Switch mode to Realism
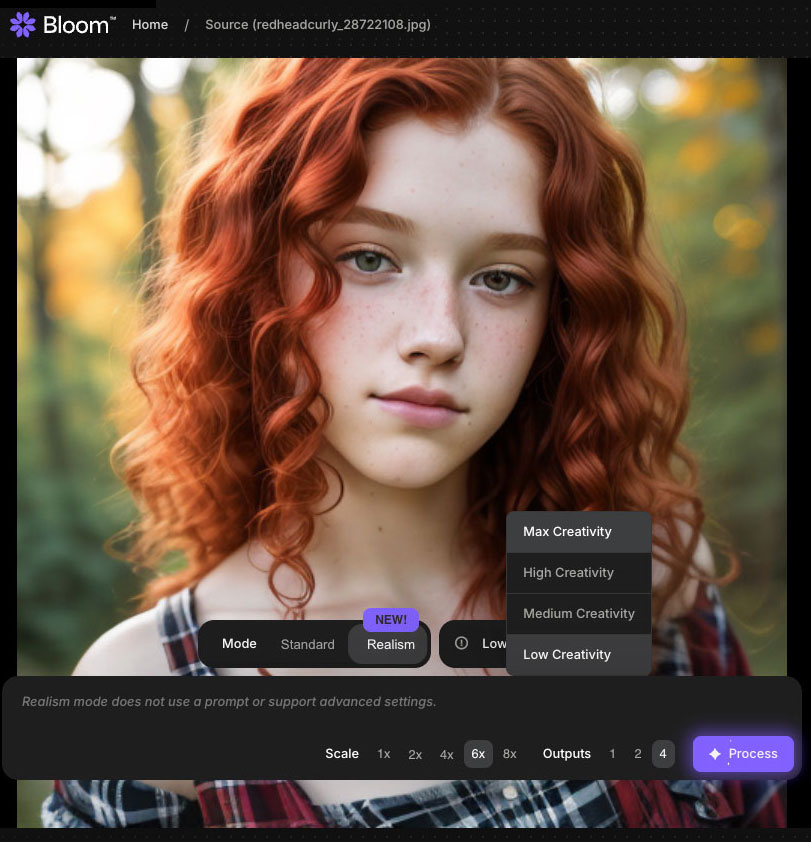The image size is (811, 842). coord(390,644)
